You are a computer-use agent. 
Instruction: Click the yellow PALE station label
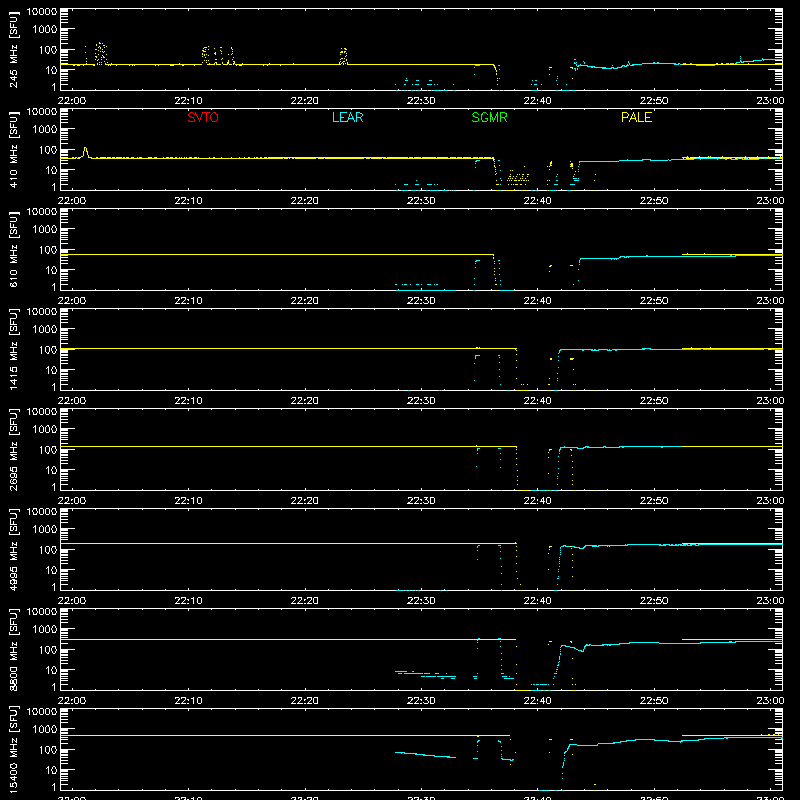[636, 117]
